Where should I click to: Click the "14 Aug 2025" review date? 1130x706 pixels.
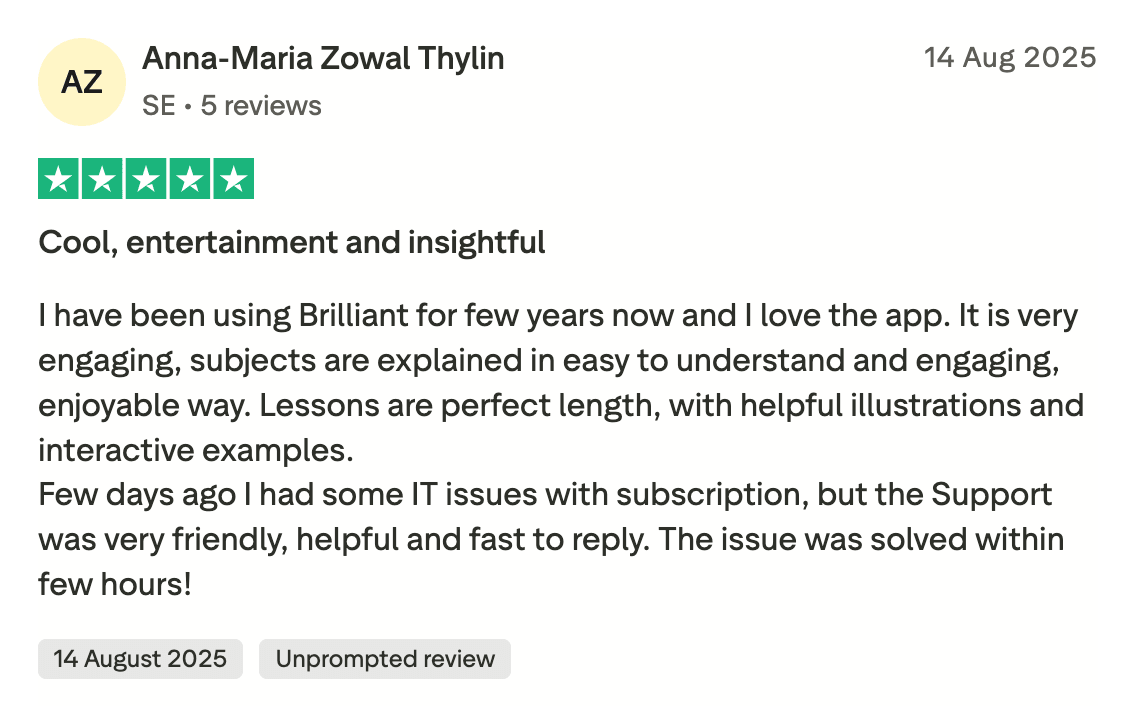(x=1010, y=58)
